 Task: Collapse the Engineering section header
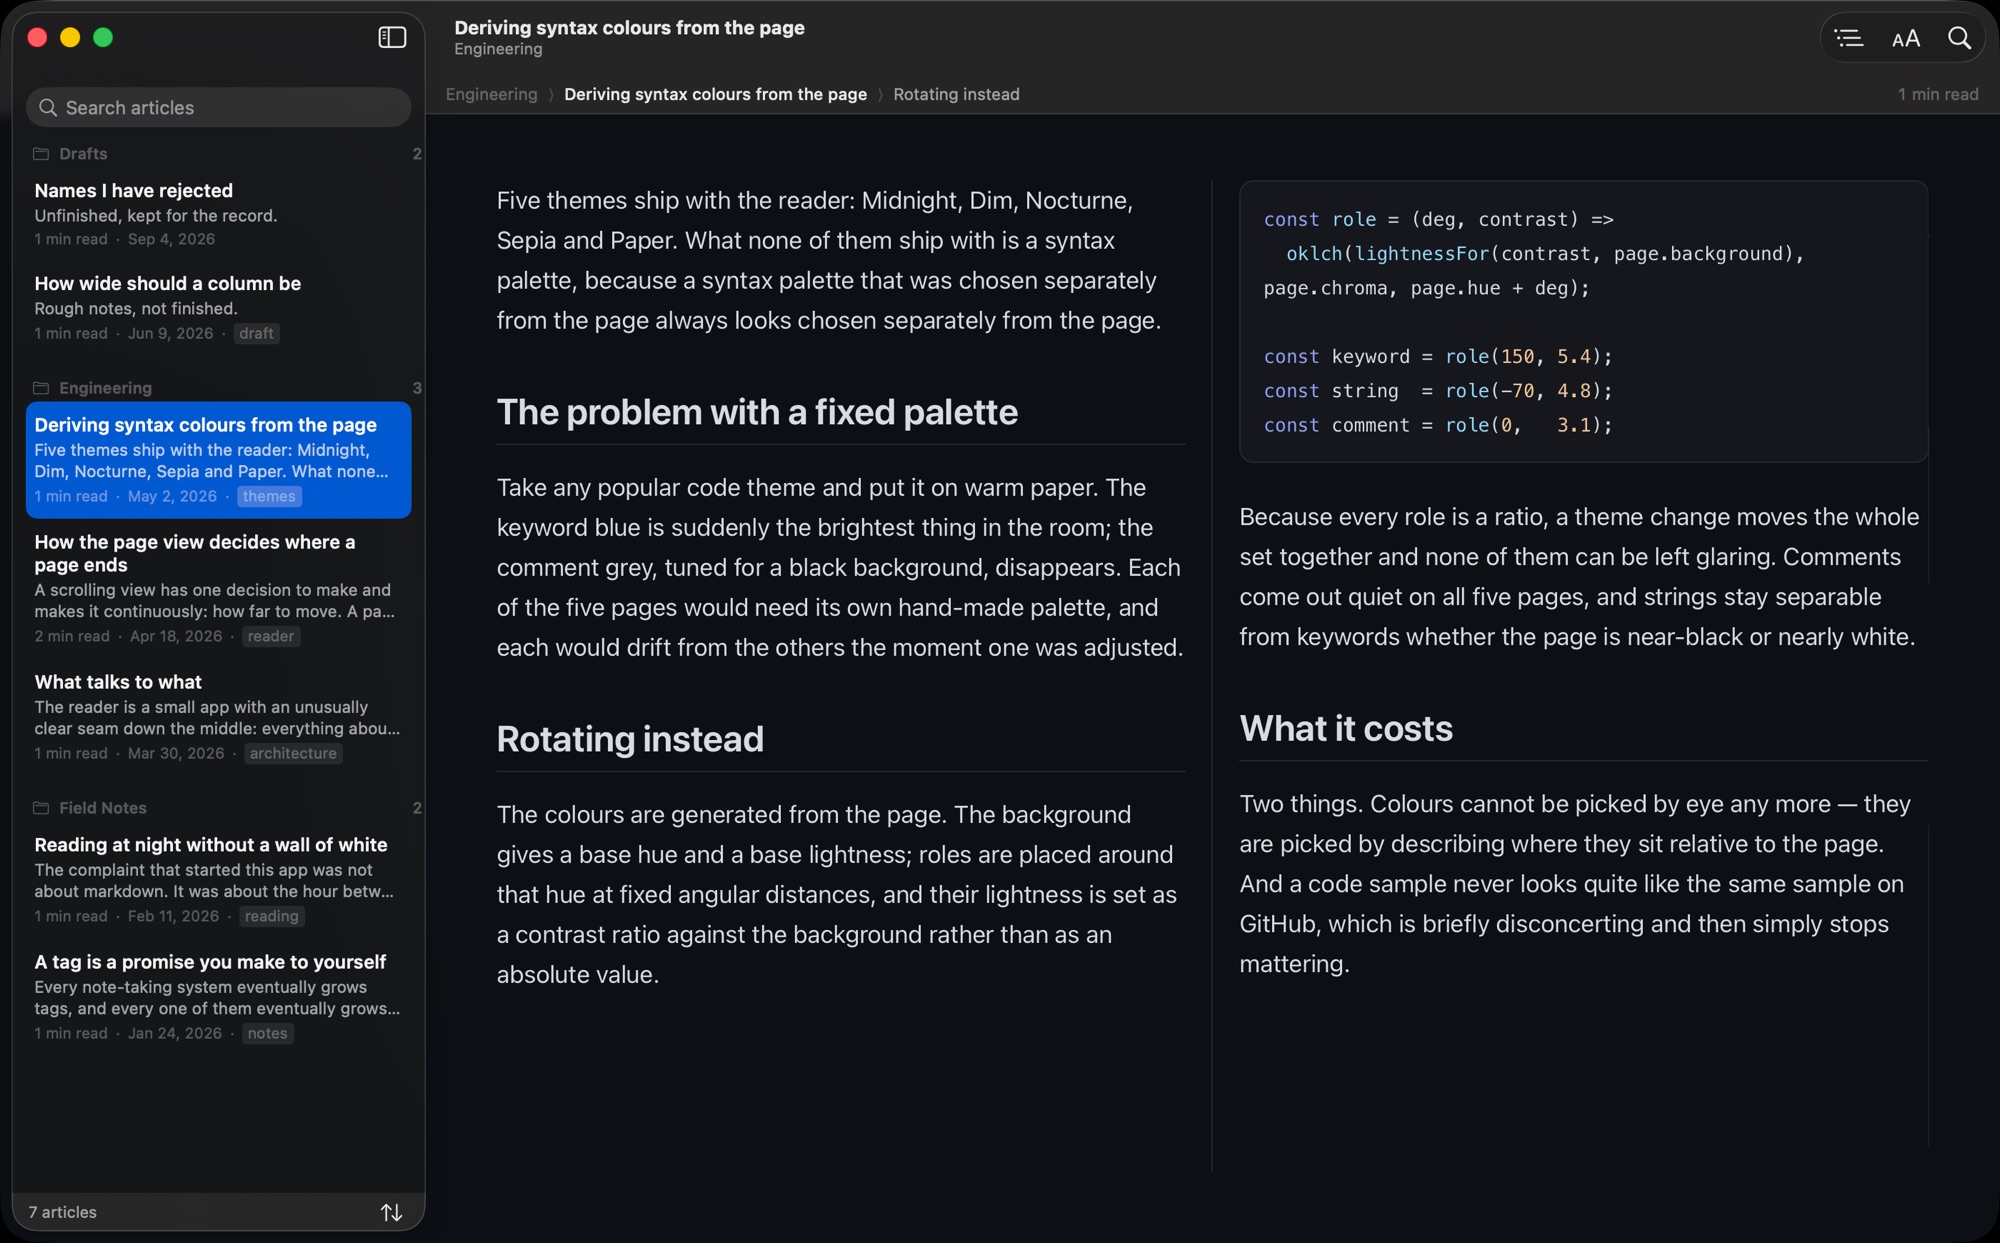coord(219,388)
